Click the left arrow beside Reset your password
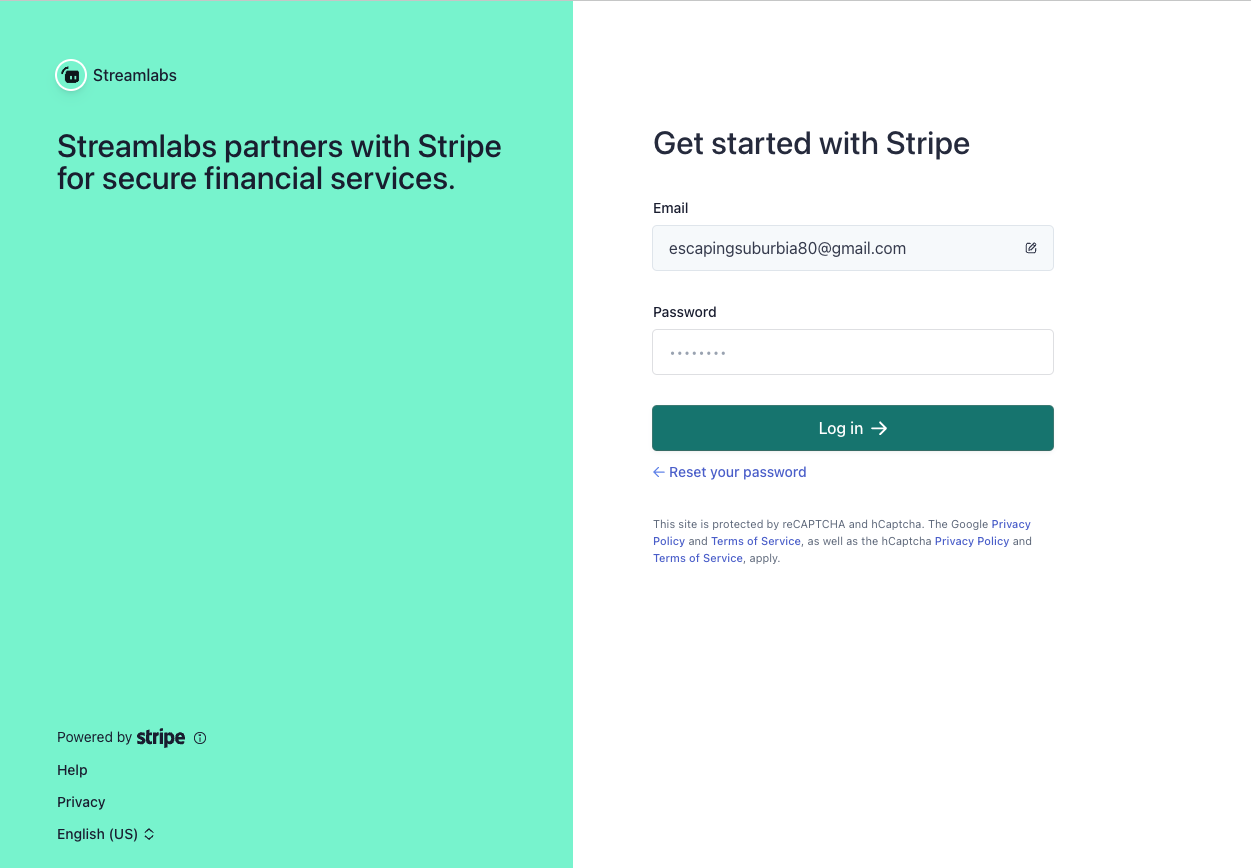 pyautogui.click(x=658, y=472)
